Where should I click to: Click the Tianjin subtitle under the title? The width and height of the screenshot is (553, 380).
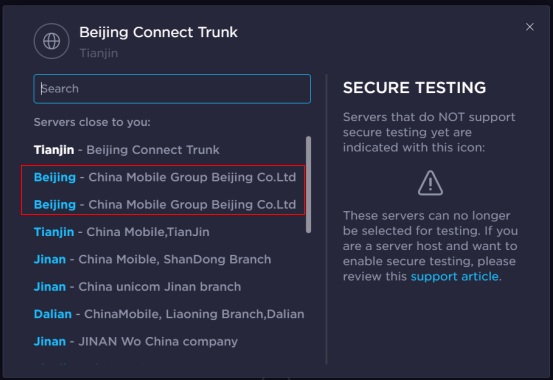tap(99, 53)
